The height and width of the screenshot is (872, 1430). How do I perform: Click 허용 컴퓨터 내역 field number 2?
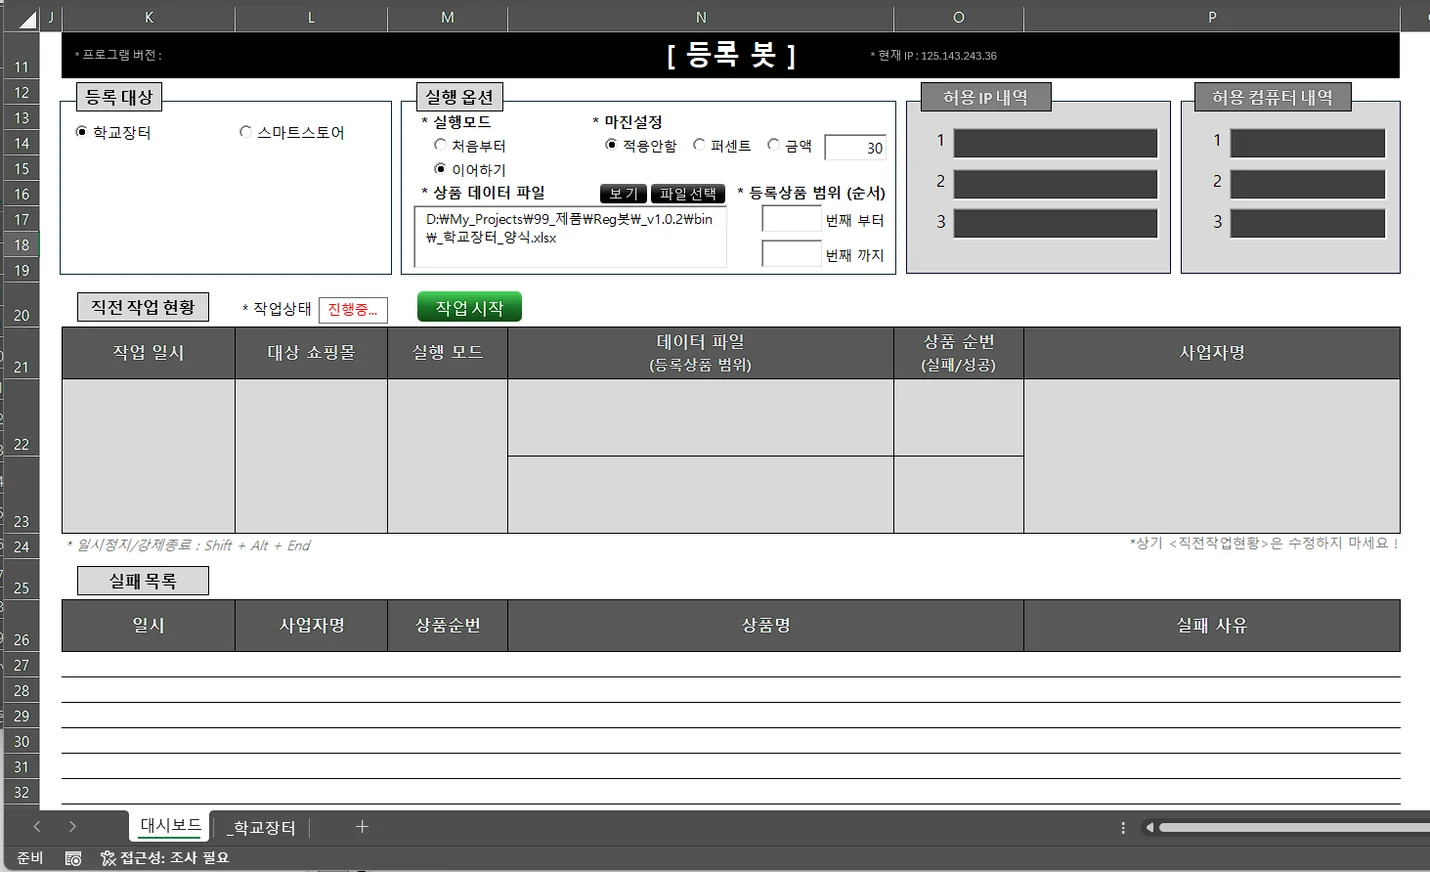pos(1307,184)
